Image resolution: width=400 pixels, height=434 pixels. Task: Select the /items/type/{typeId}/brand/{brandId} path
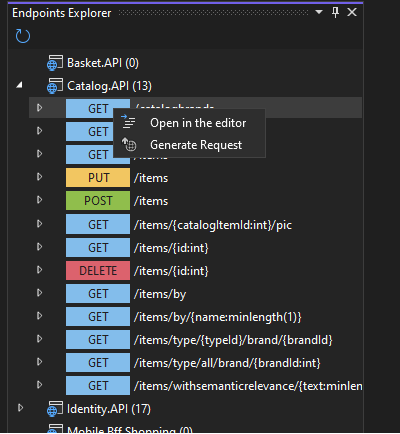pyautogui.click(x=233, y=340)
